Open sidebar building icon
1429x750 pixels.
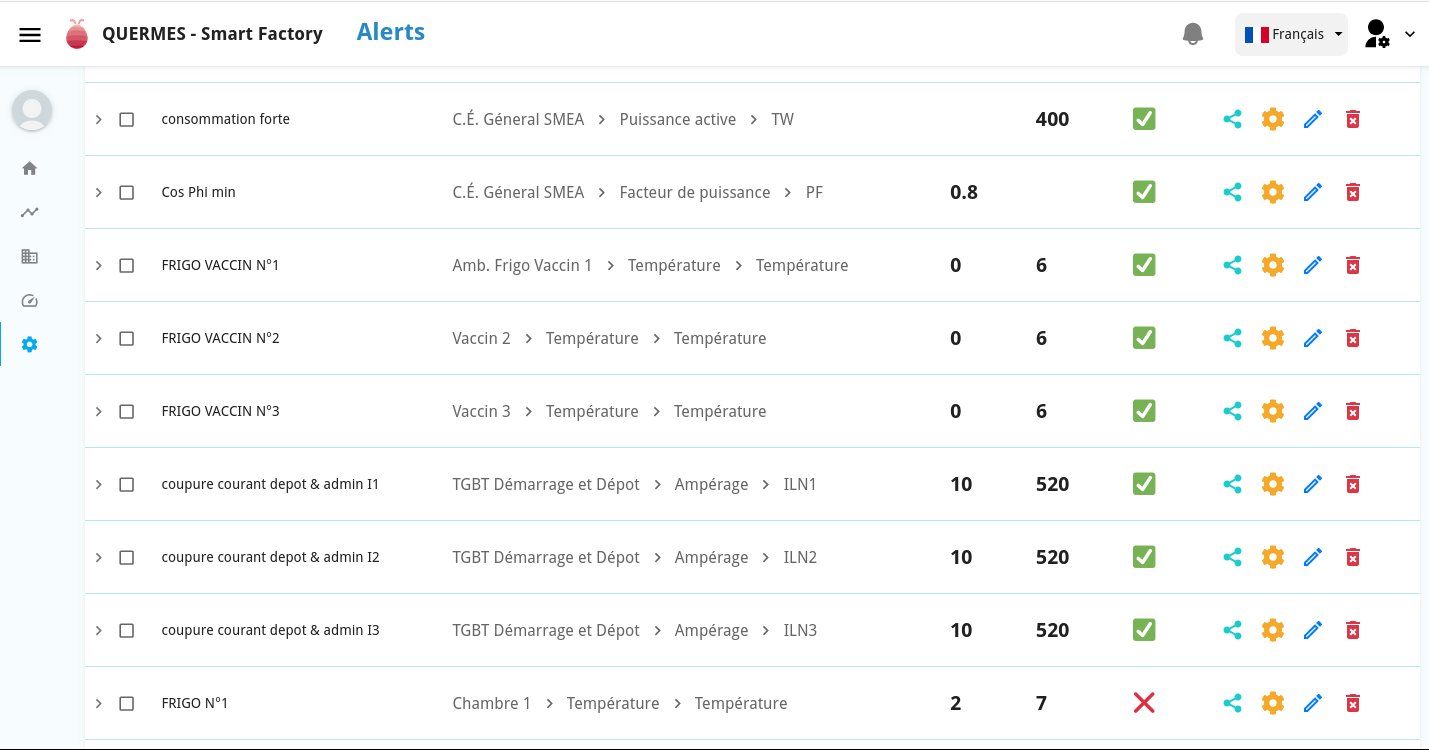point(30,256)
